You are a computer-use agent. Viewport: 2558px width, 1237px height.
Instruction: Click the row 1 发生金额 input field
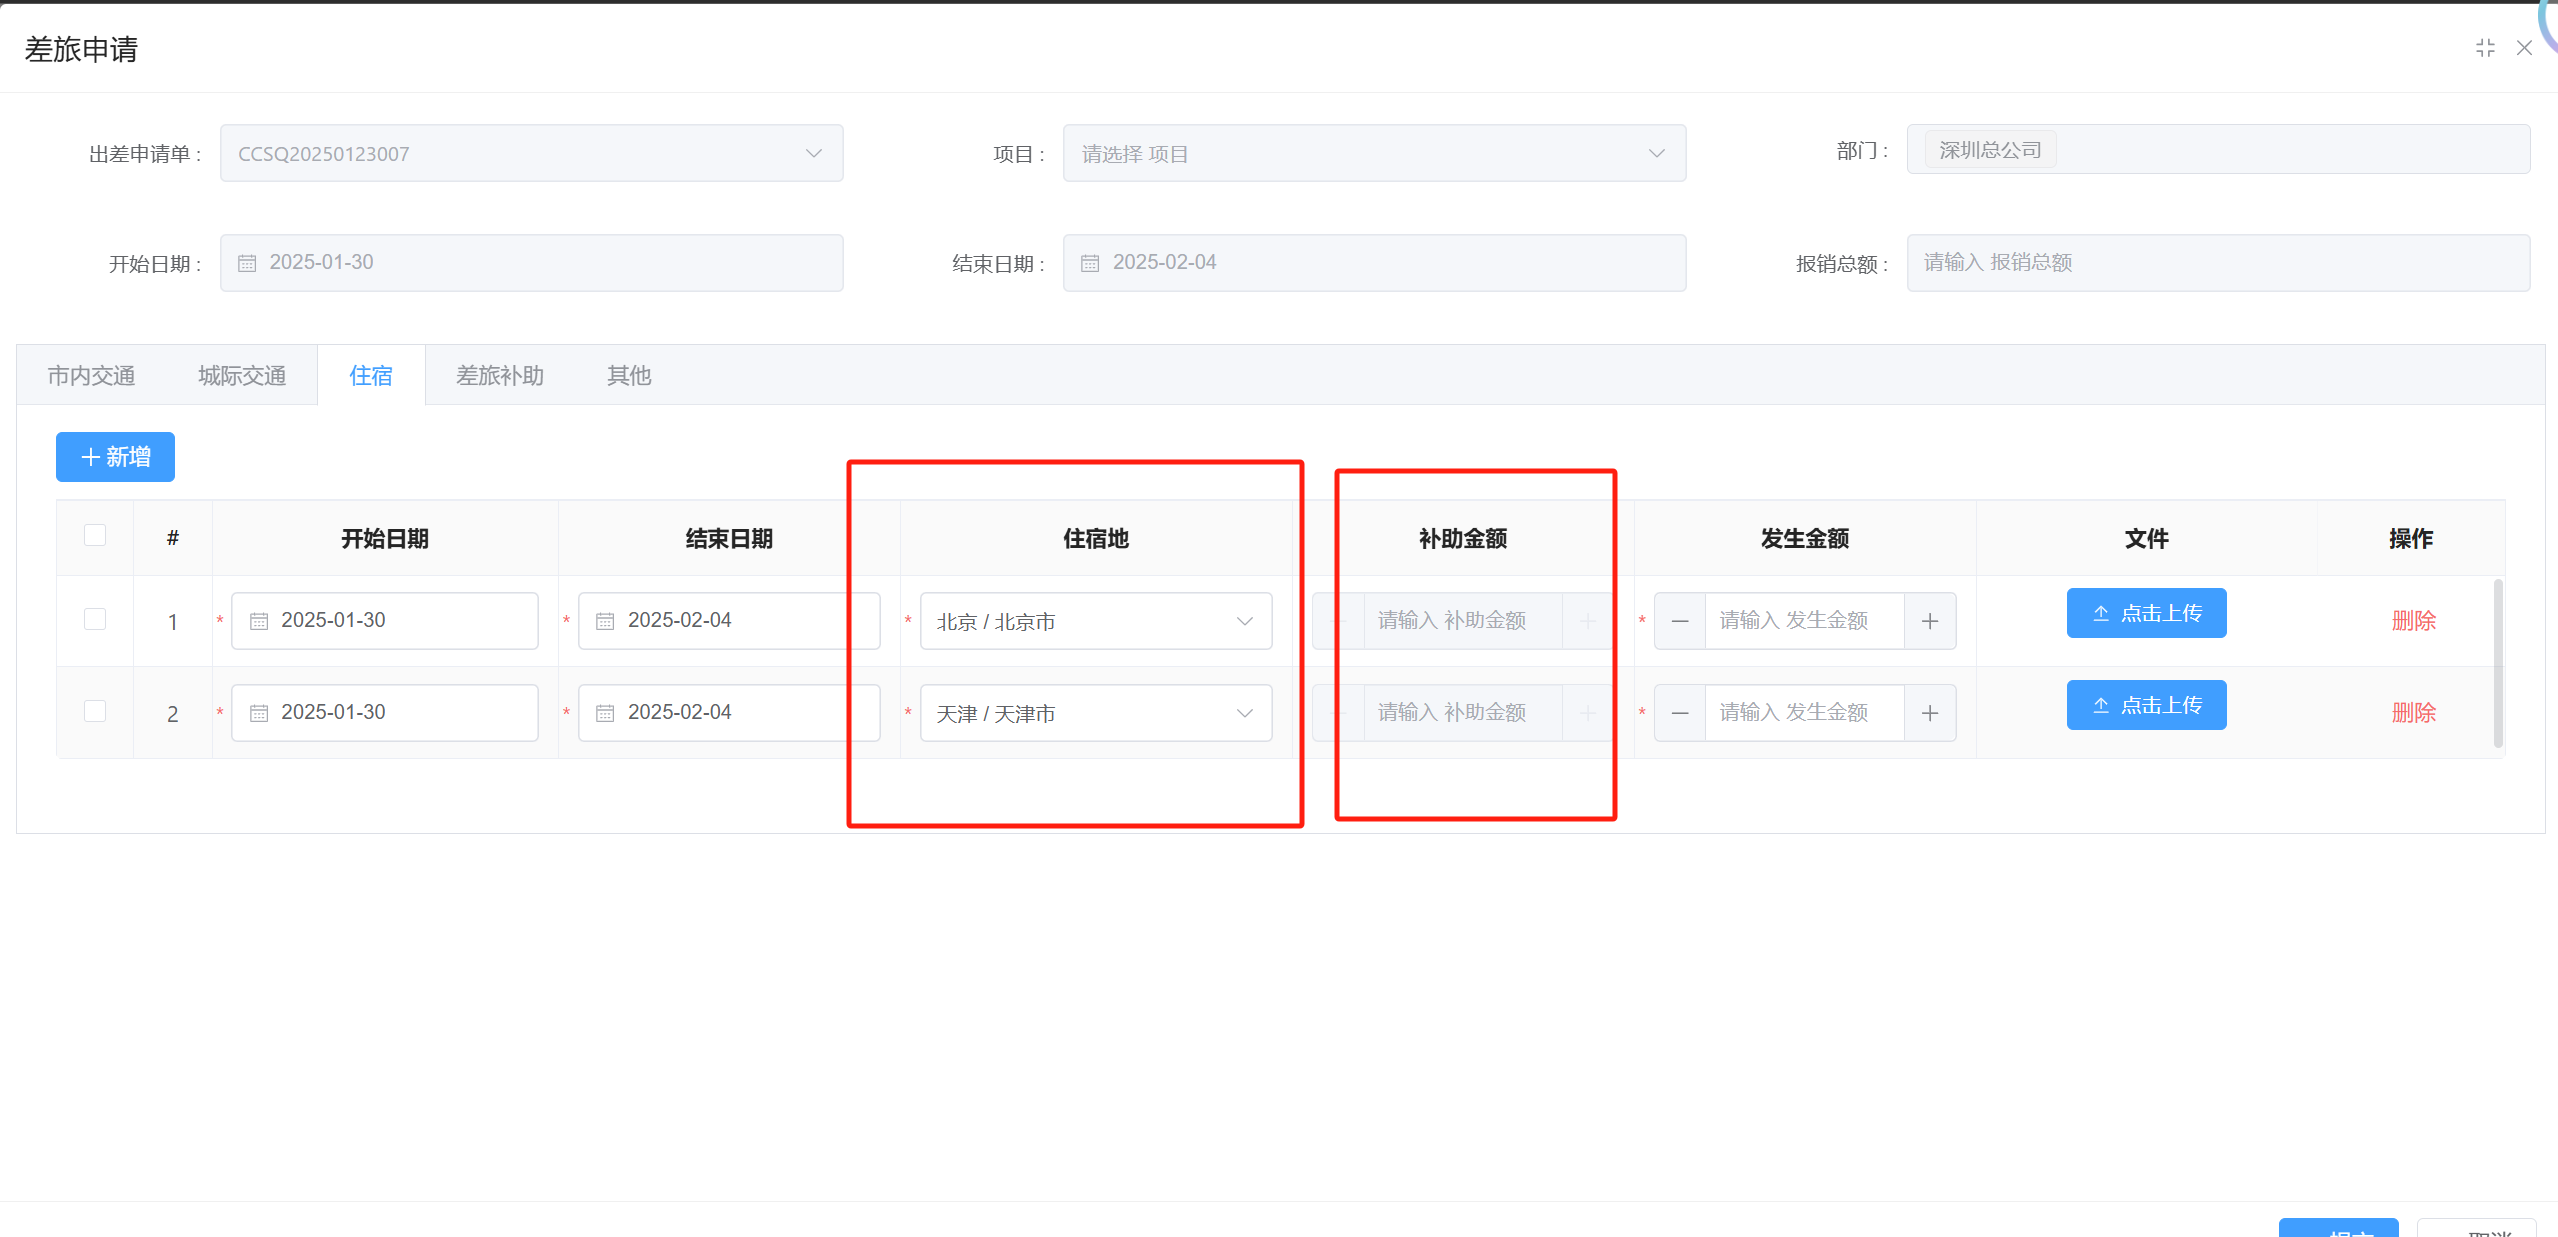[1803, 621]
